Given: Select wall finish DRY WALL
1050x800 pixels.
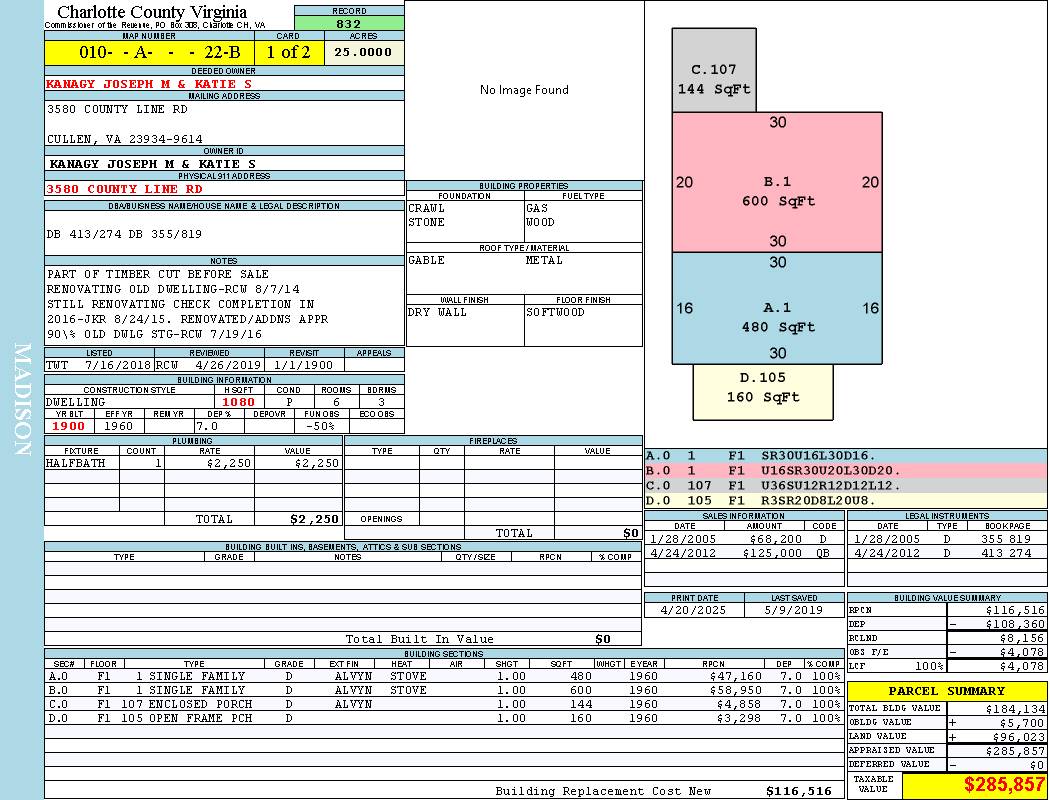Looking at the screenshot, I should point(437,313).
